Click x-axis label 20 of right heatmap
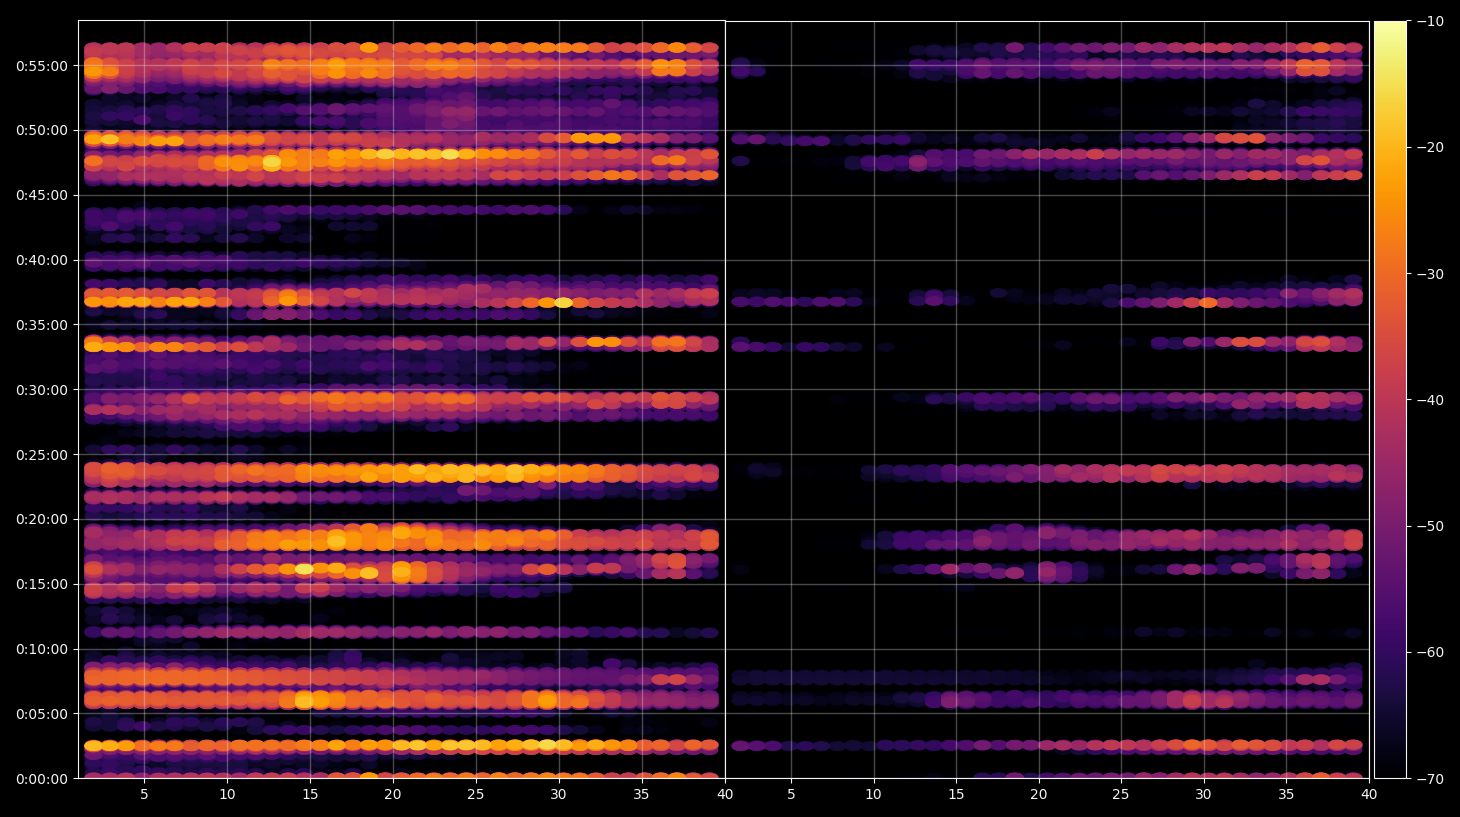The image size is (1460, 817). (x=1039, y=795)
